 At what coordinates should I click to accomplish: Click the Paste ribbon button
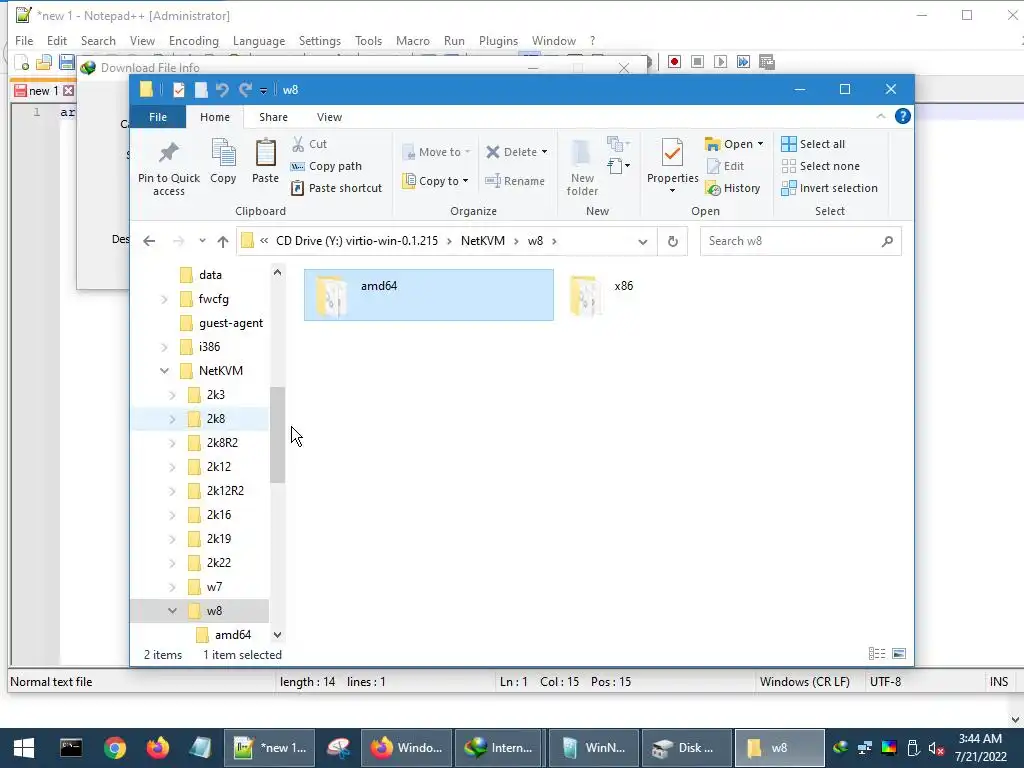(265, 162)
